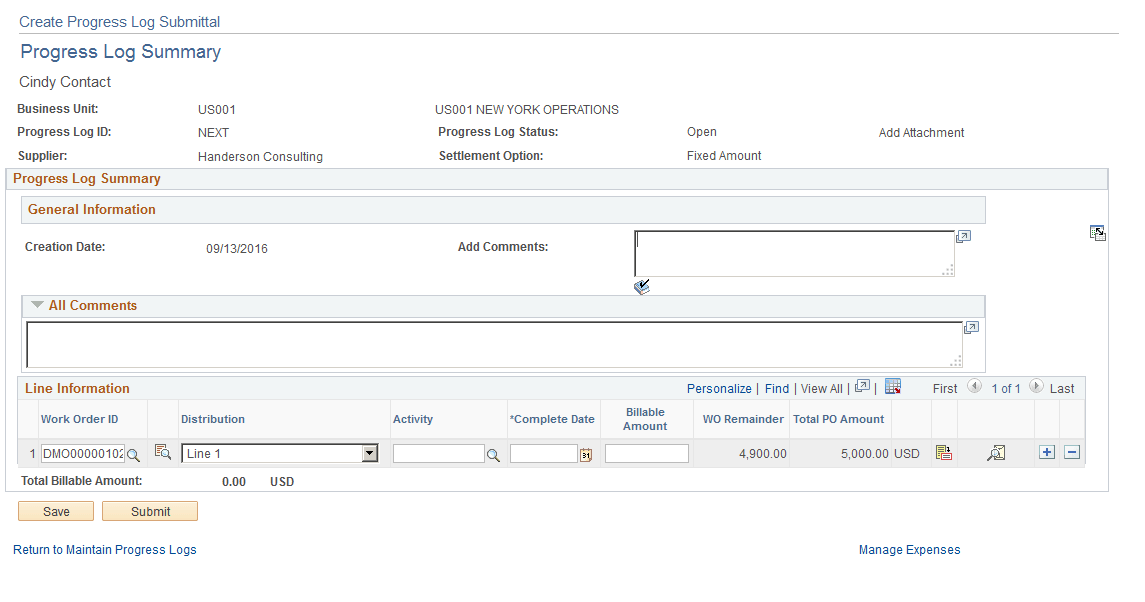Click the Complete Date input field
Screen dimensions: 1145x602
coord(544,454)
